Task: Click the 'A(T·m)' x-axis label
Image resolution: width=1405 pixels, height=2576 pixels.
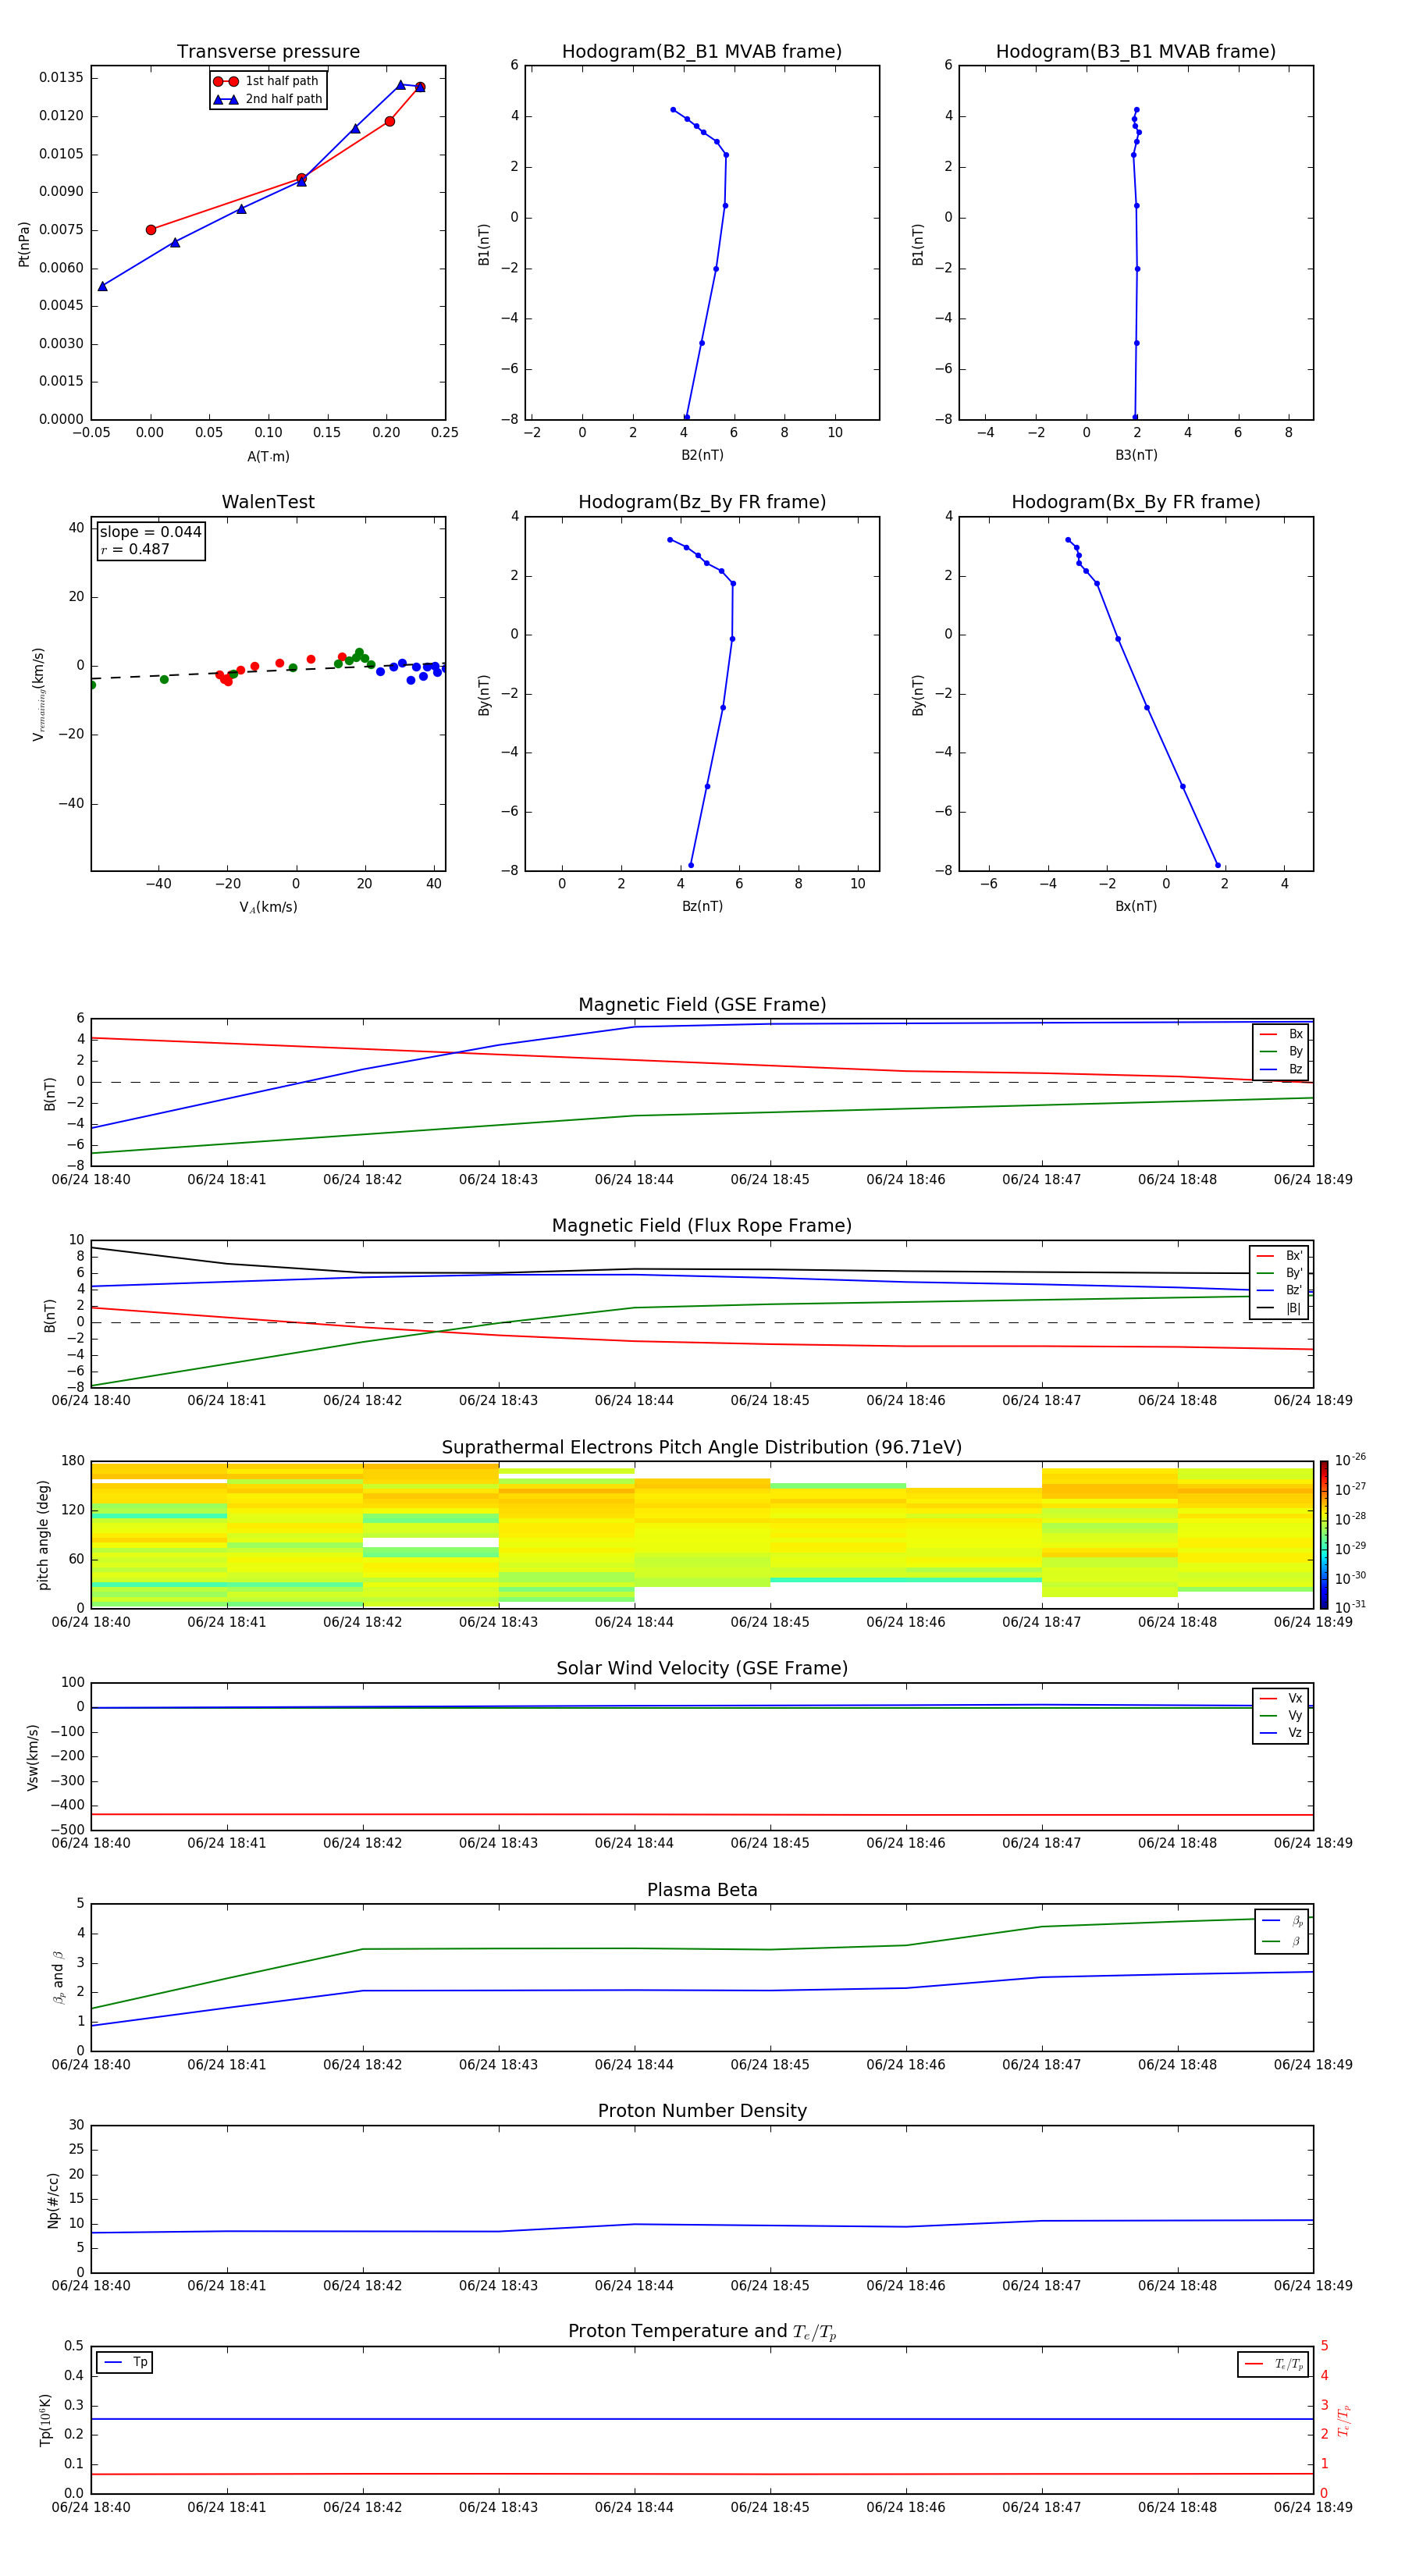Action: (x=268, y=457)
